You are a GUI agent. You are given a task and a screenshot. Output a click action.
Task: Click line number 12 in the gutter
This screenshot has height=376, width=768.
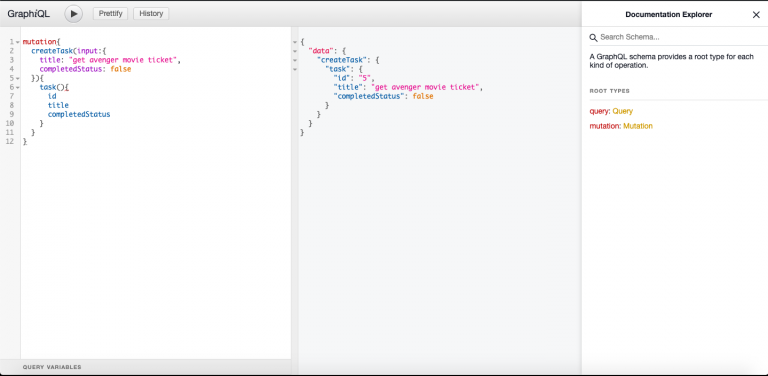click(10, 141)
